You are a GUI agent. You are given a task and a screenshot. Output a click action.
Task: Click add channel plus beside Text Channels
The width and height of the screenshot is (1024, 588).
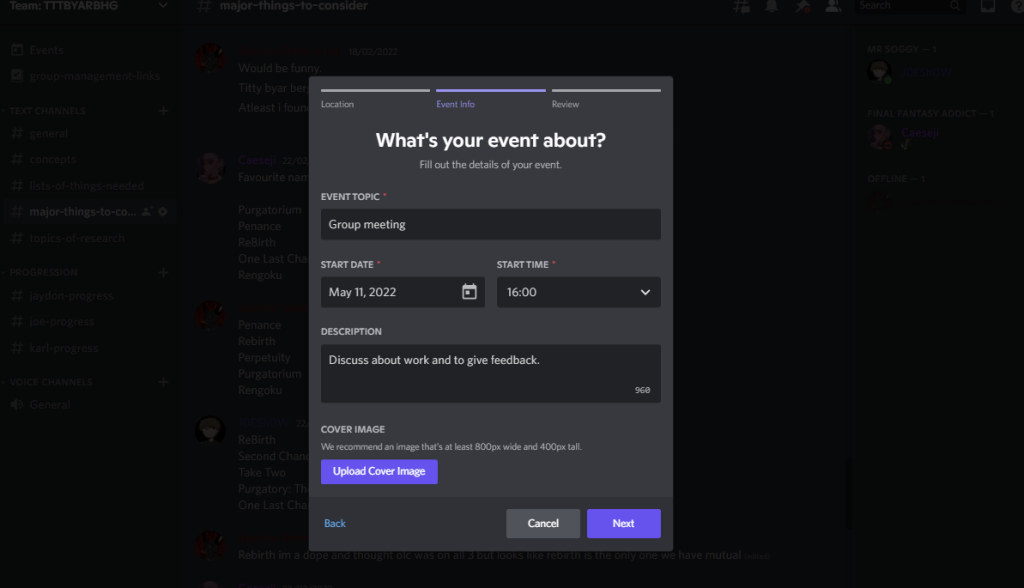[x=163, y=111]
